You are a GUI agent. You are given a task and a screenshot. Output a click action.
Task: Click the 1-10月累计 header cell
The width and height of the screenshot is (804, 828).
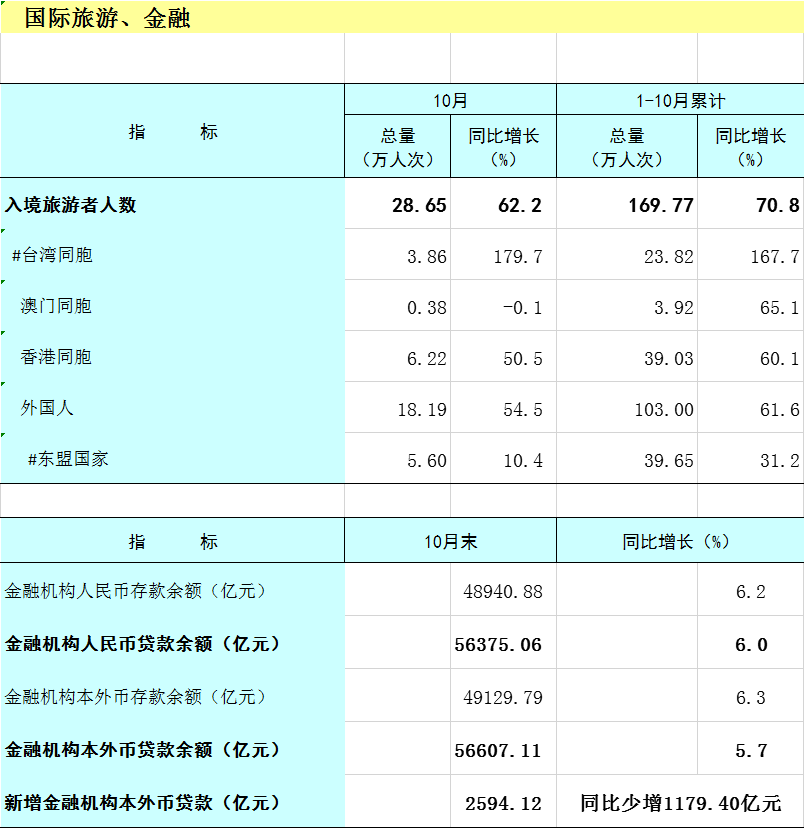680,100
